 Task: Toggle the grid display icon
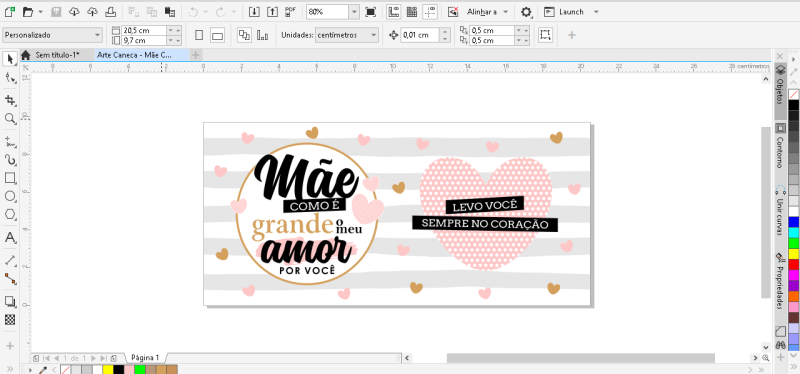(411, 11)
